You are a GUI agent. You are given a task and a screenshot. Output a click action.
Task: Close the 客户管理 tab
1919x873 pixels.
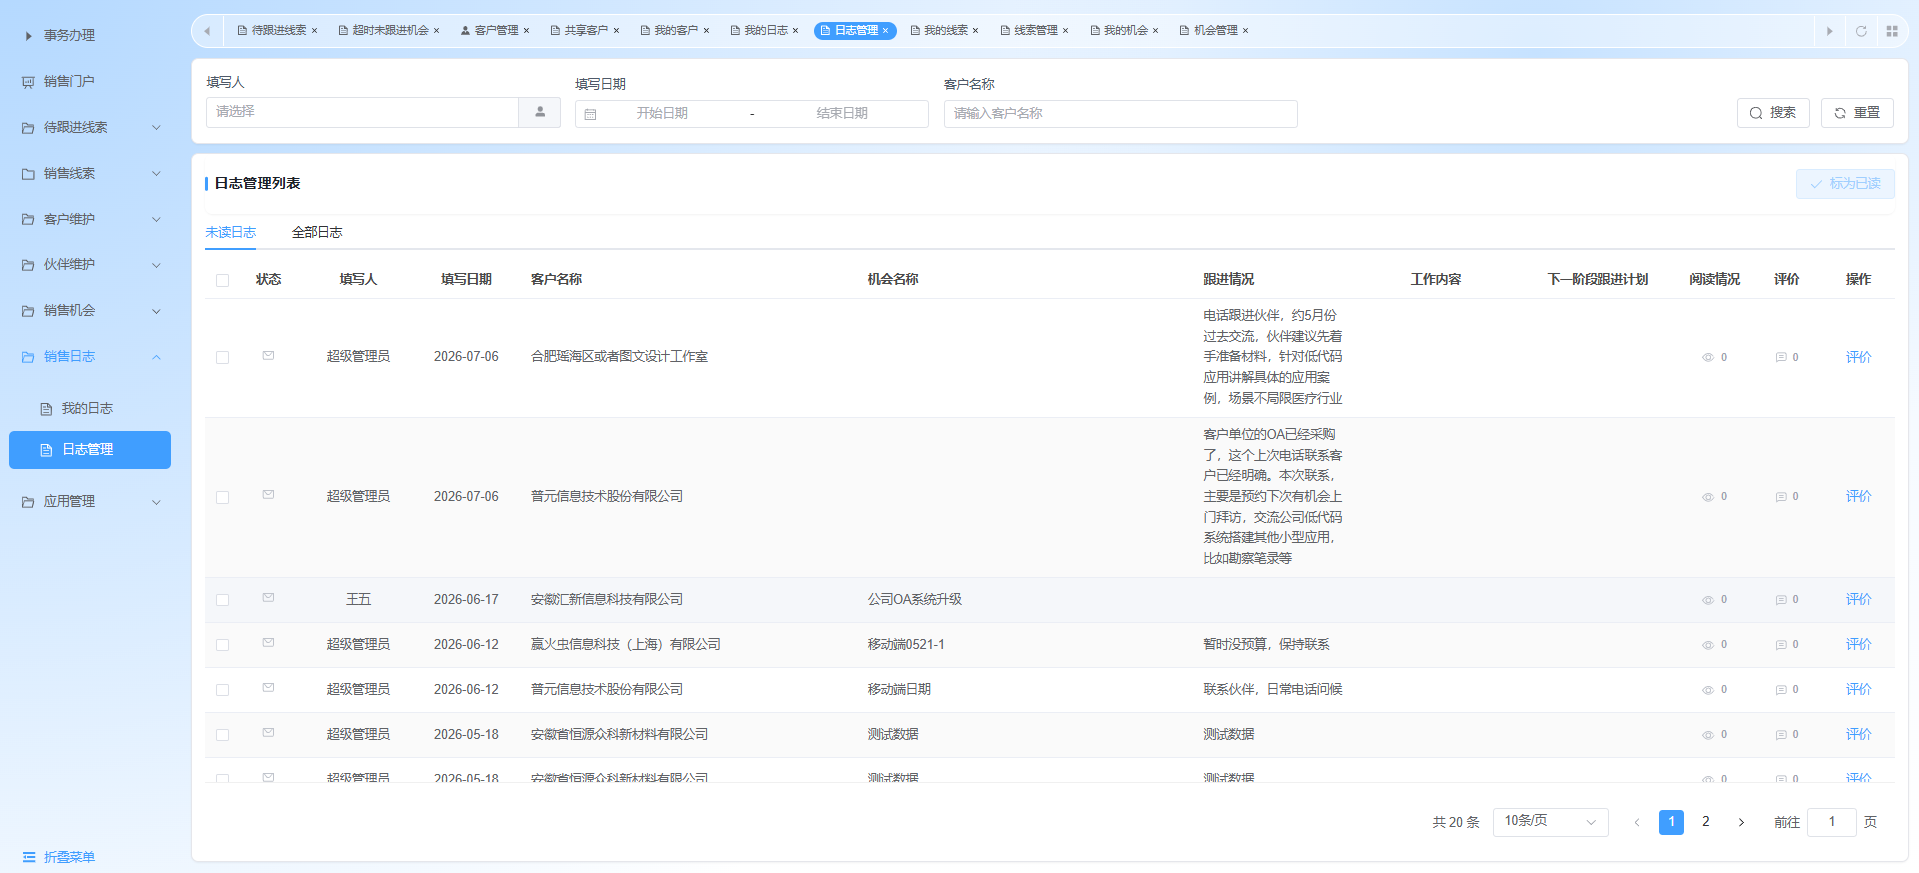point(526,31)
